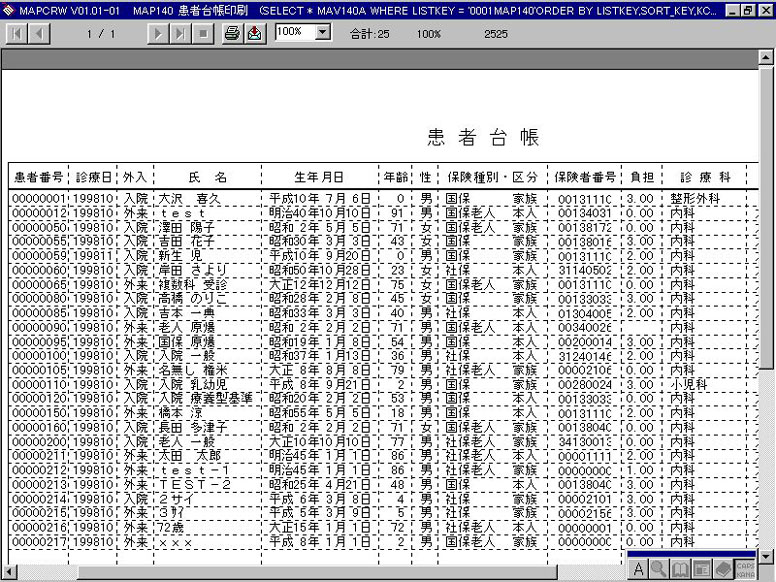Image resolution: width=776 pixels, height=582 pixels.
Task: Go to the first page of report
Action: (x=17, y=33)
